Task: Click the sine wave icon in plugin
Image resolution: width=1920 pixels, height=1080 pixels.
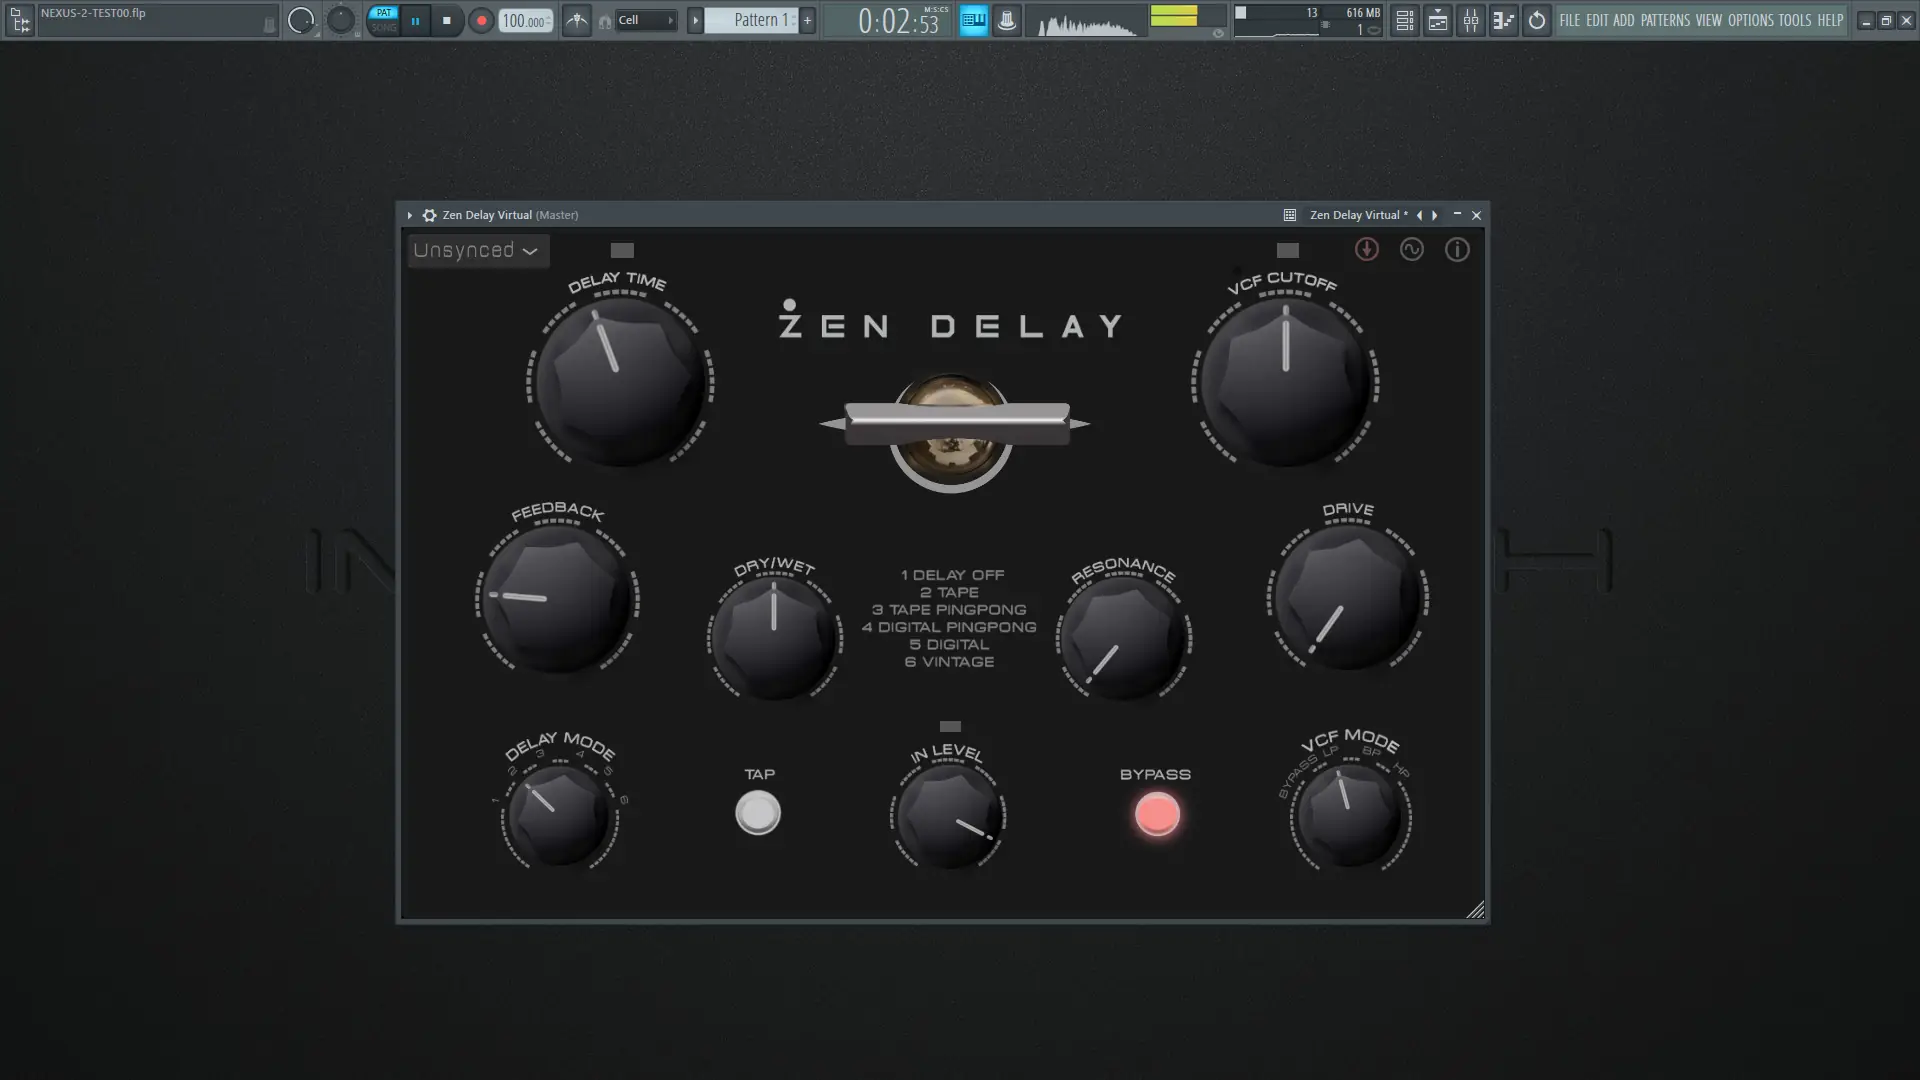Action: 1411,250
